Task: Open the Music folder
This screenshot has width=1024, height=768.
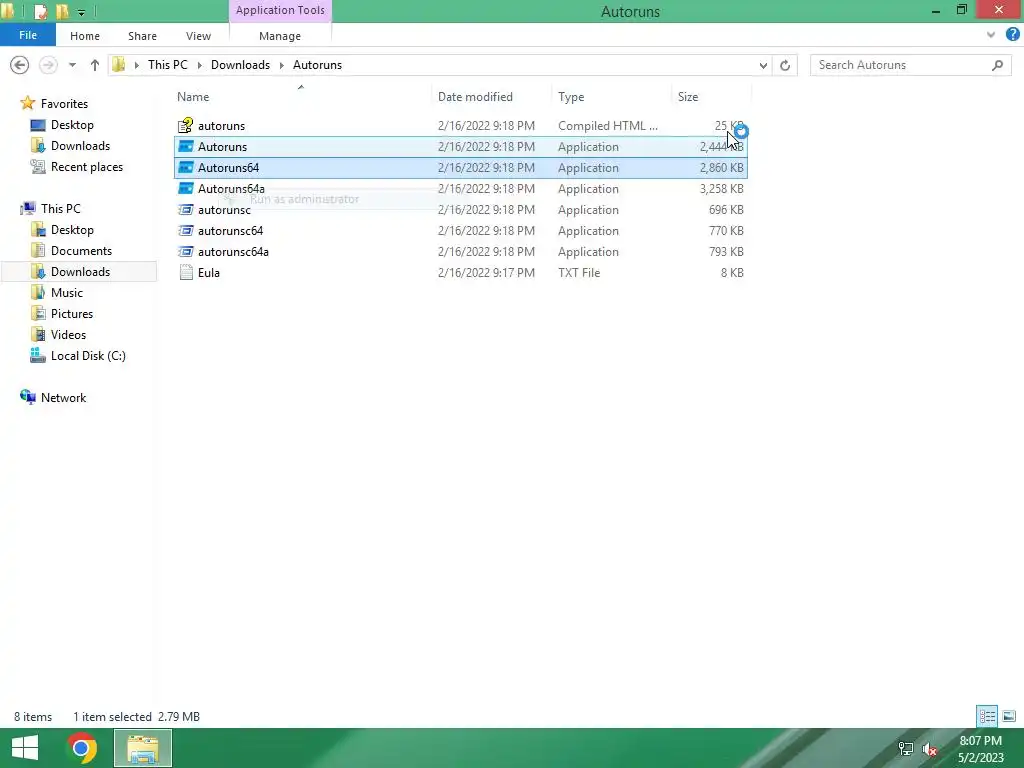Action: 67,293
